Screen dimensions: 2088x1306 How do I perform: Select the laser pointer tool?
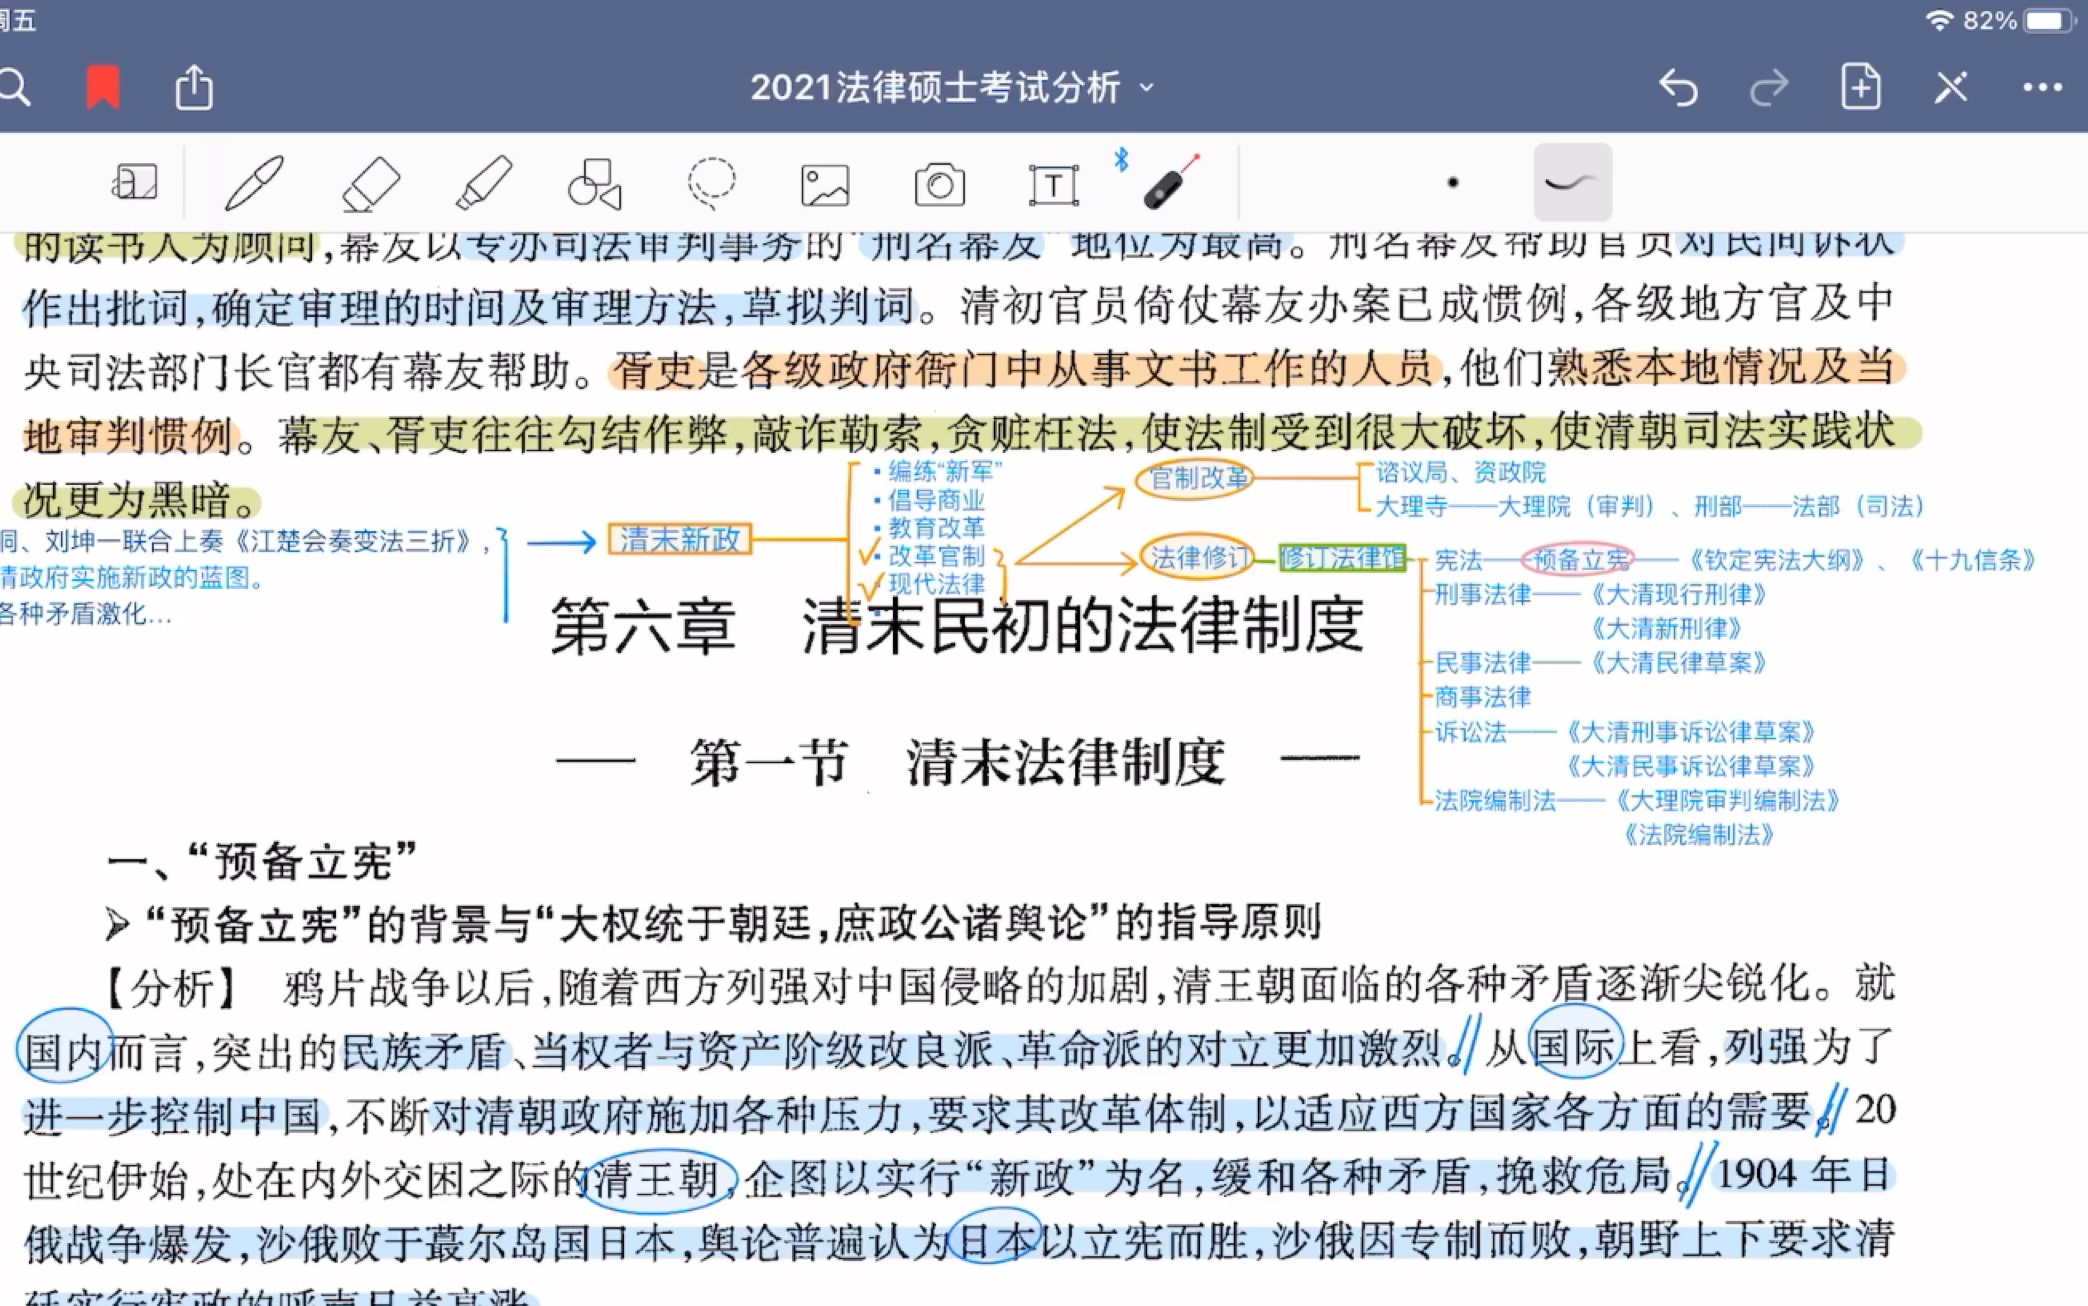click(1170, 182)
